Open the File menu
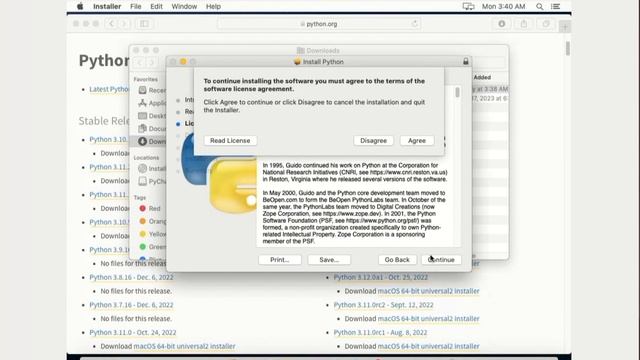This screenshot has width=640, height=360. 136,6
